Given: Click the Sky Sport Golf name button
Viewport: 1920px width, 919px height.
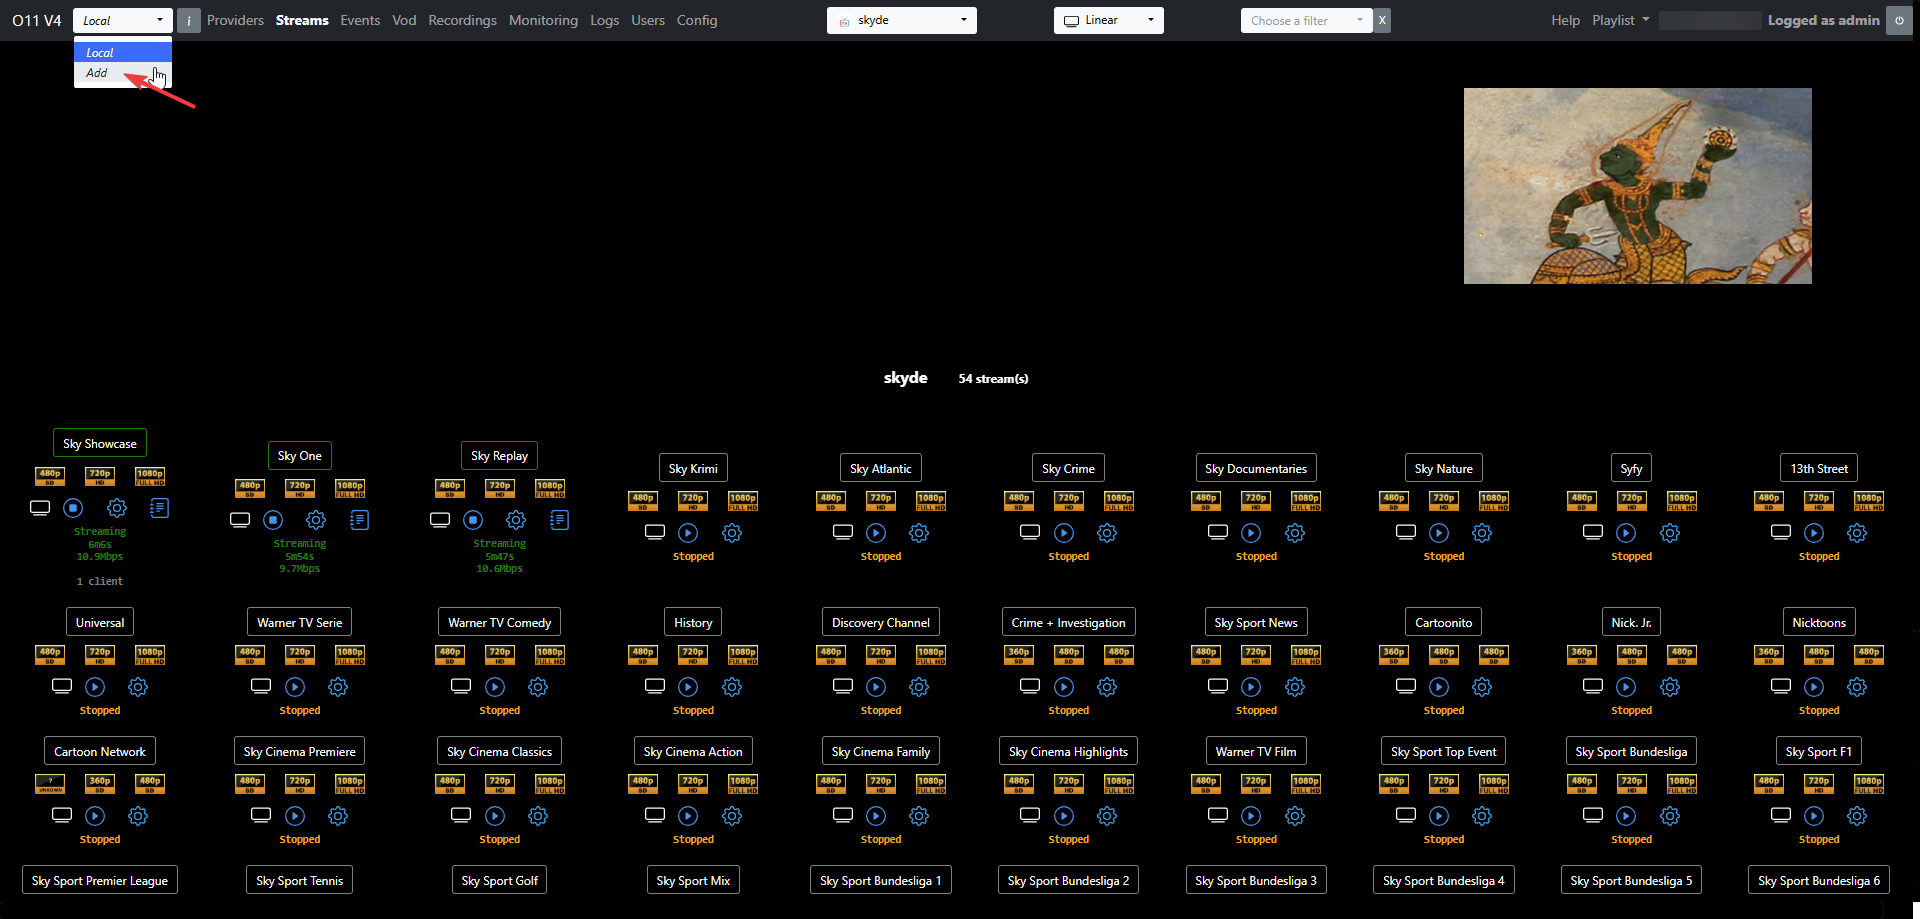Looking at the screenshot, I should [500, 880].
